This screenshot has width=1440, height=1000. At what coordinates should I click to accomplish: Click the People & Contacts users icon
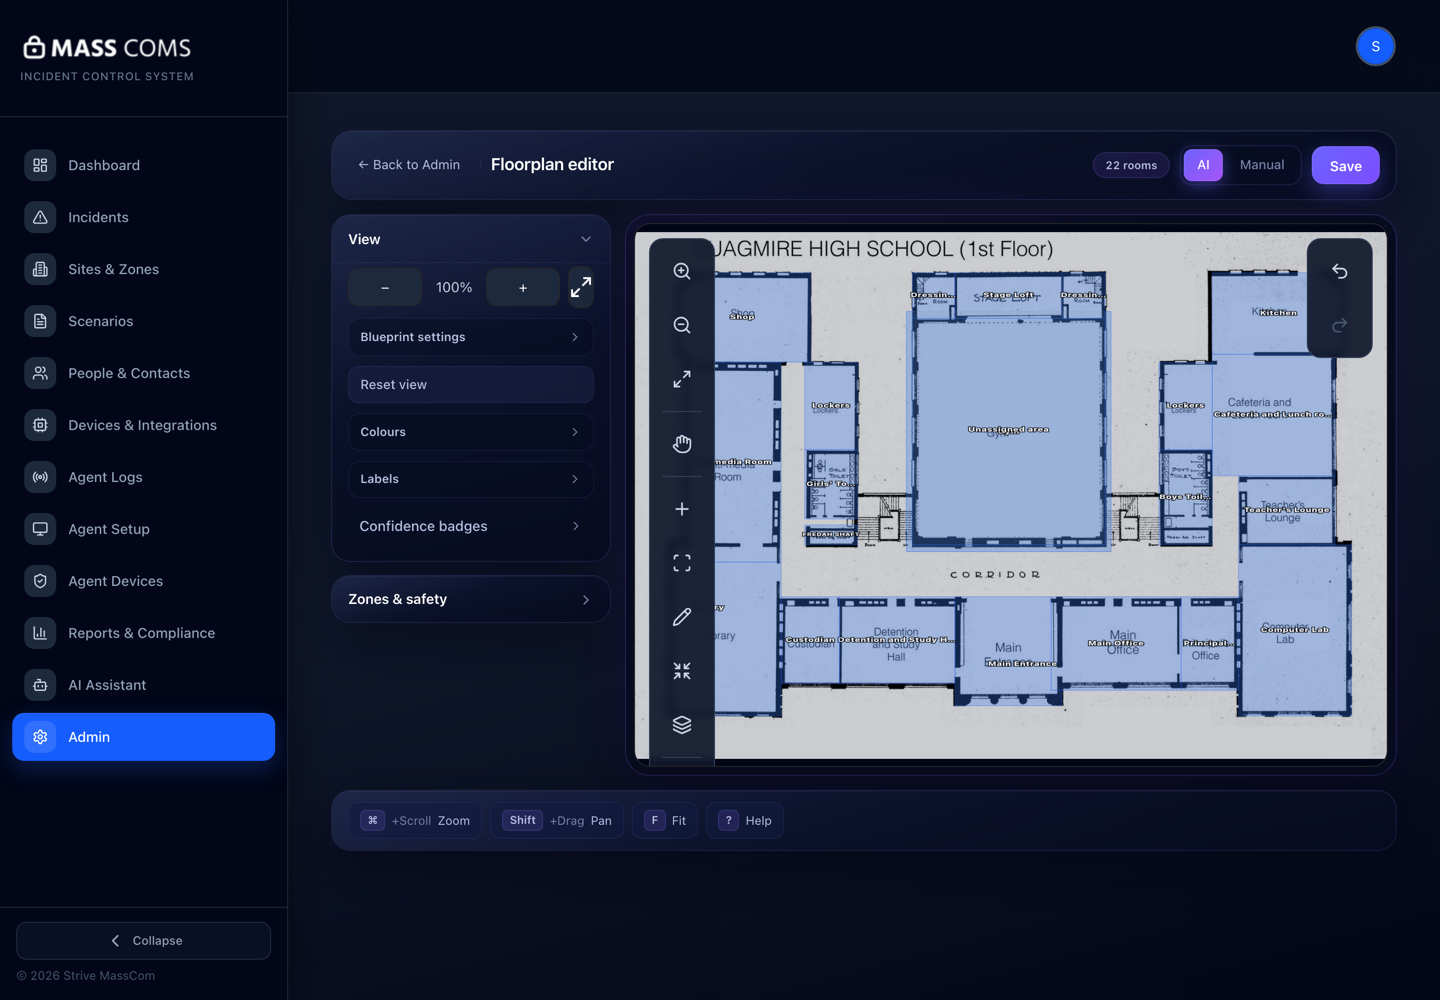pos(40,373)
